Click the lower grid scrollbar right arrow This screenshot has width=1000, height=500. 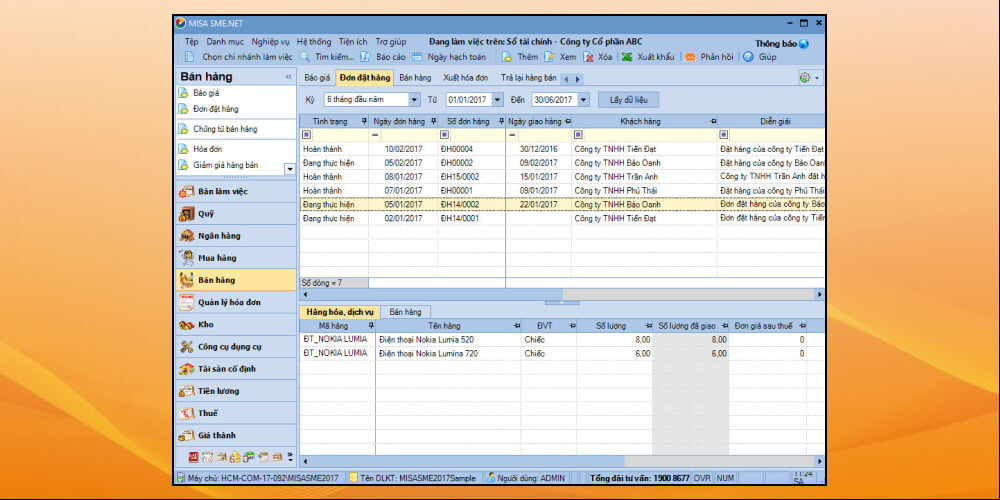tap(820, 461)
